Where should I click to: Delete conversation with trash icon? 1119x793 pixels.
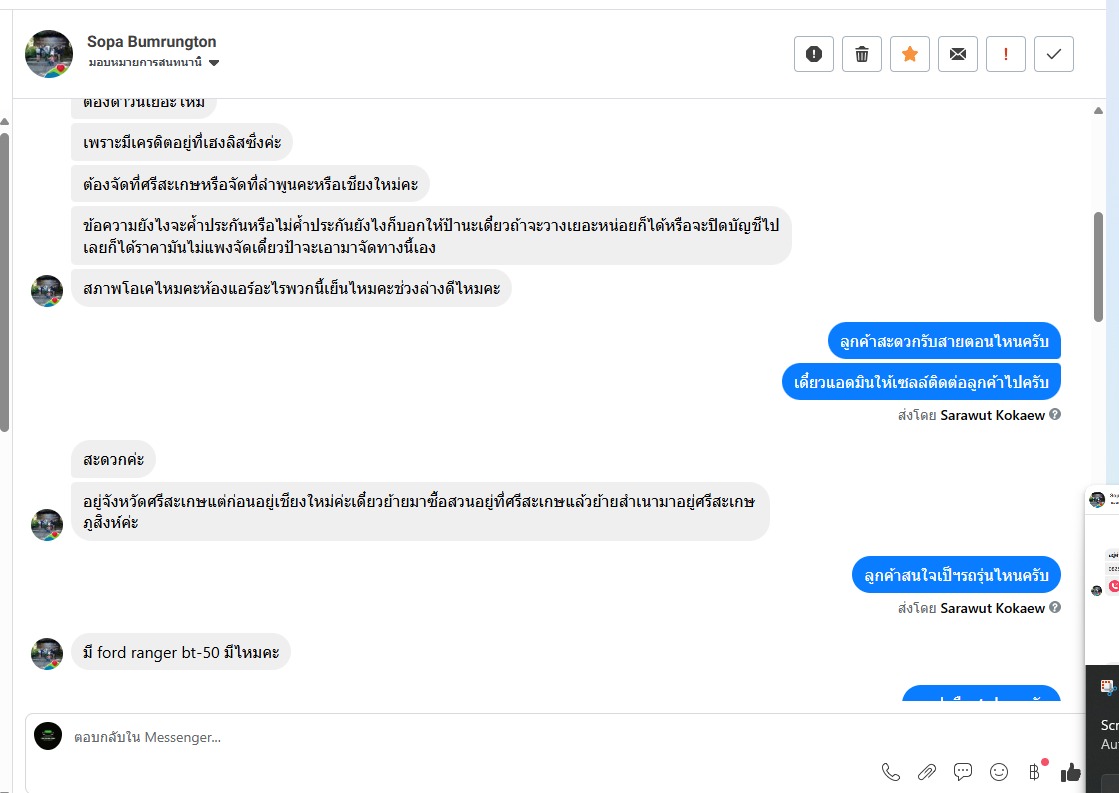861,54
